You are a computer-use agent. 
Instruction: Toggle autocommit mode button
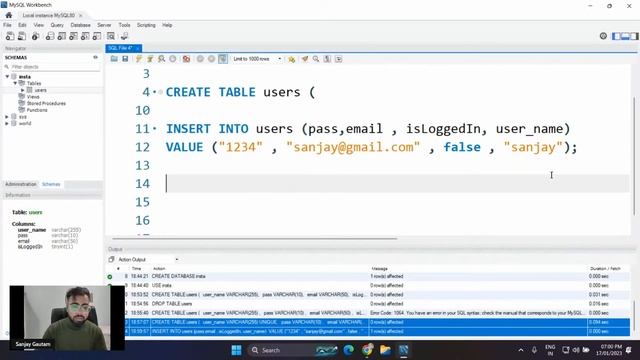(x=223, y=59)
